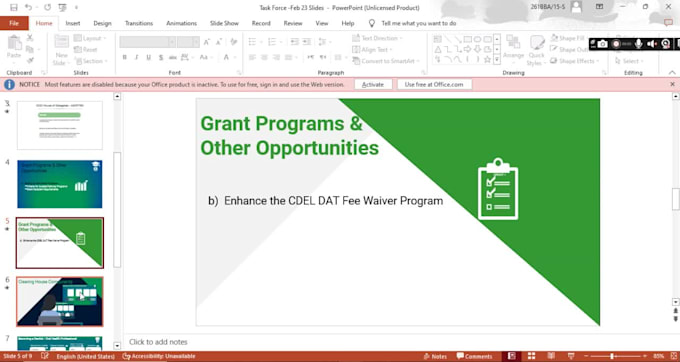Click the Redo/Repeat icon in title bar
The image size is (680, 362).
point(48,7)
